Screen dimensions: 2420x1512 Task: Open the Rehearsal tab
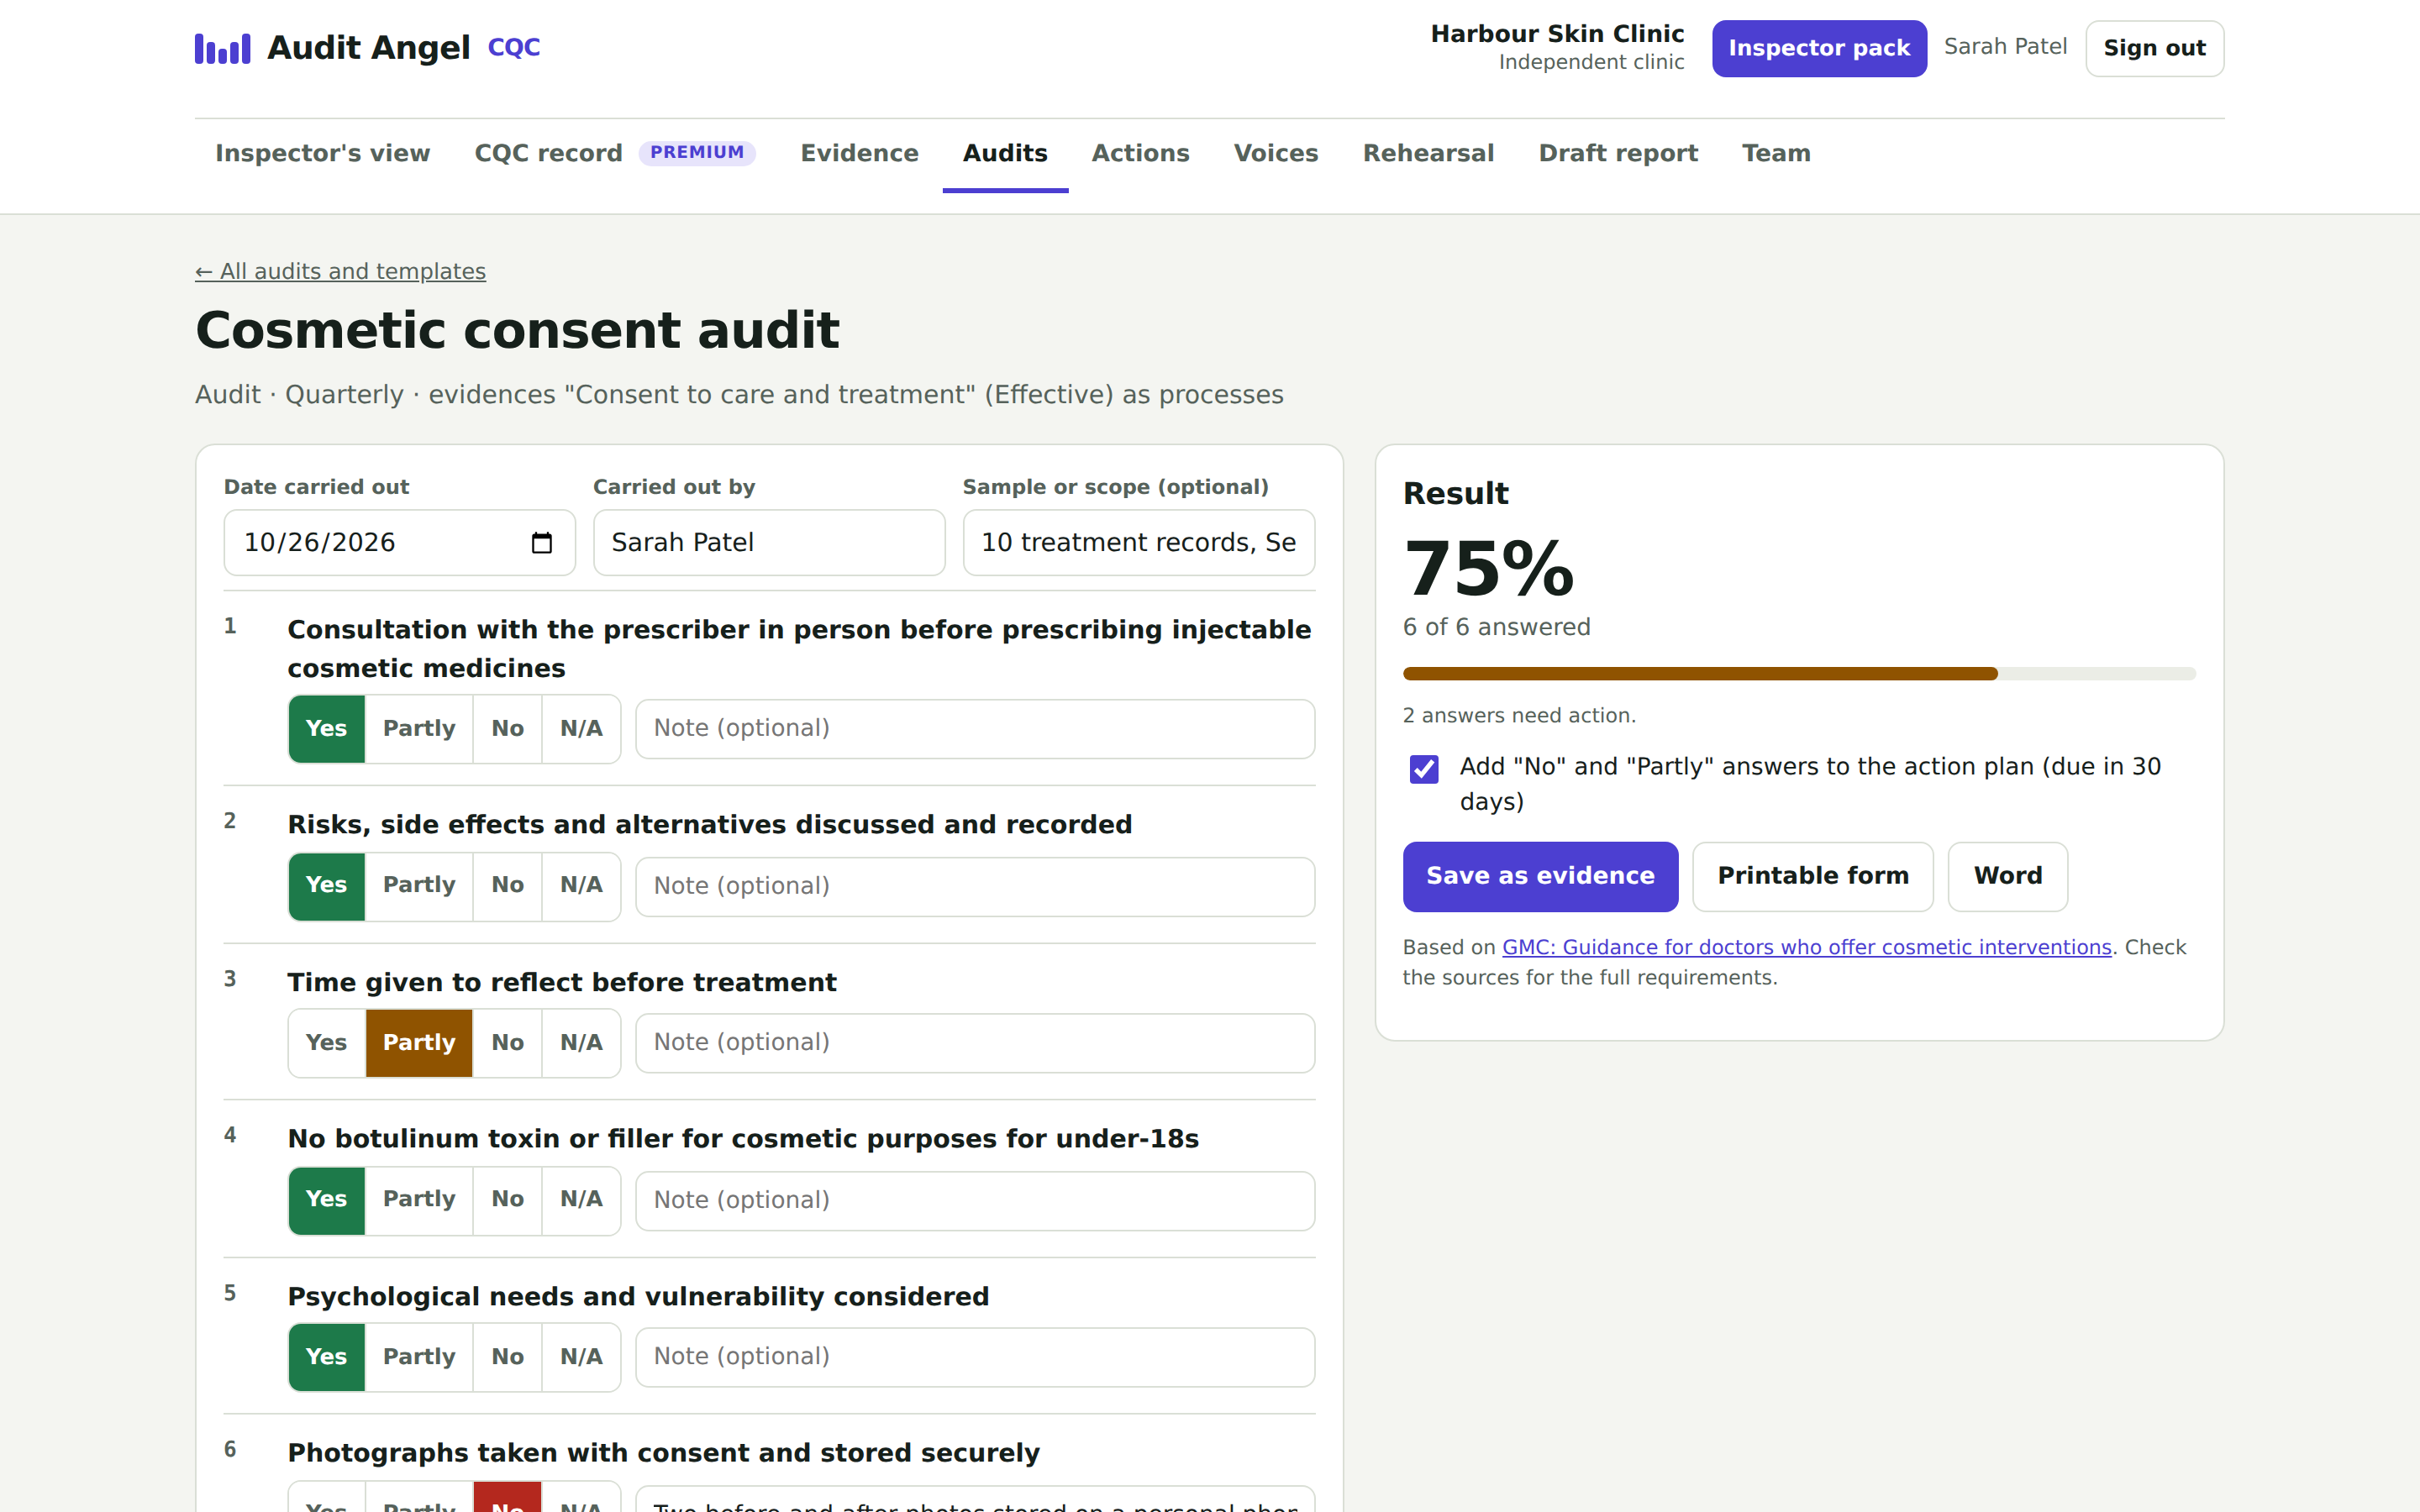pos(1428,153)
